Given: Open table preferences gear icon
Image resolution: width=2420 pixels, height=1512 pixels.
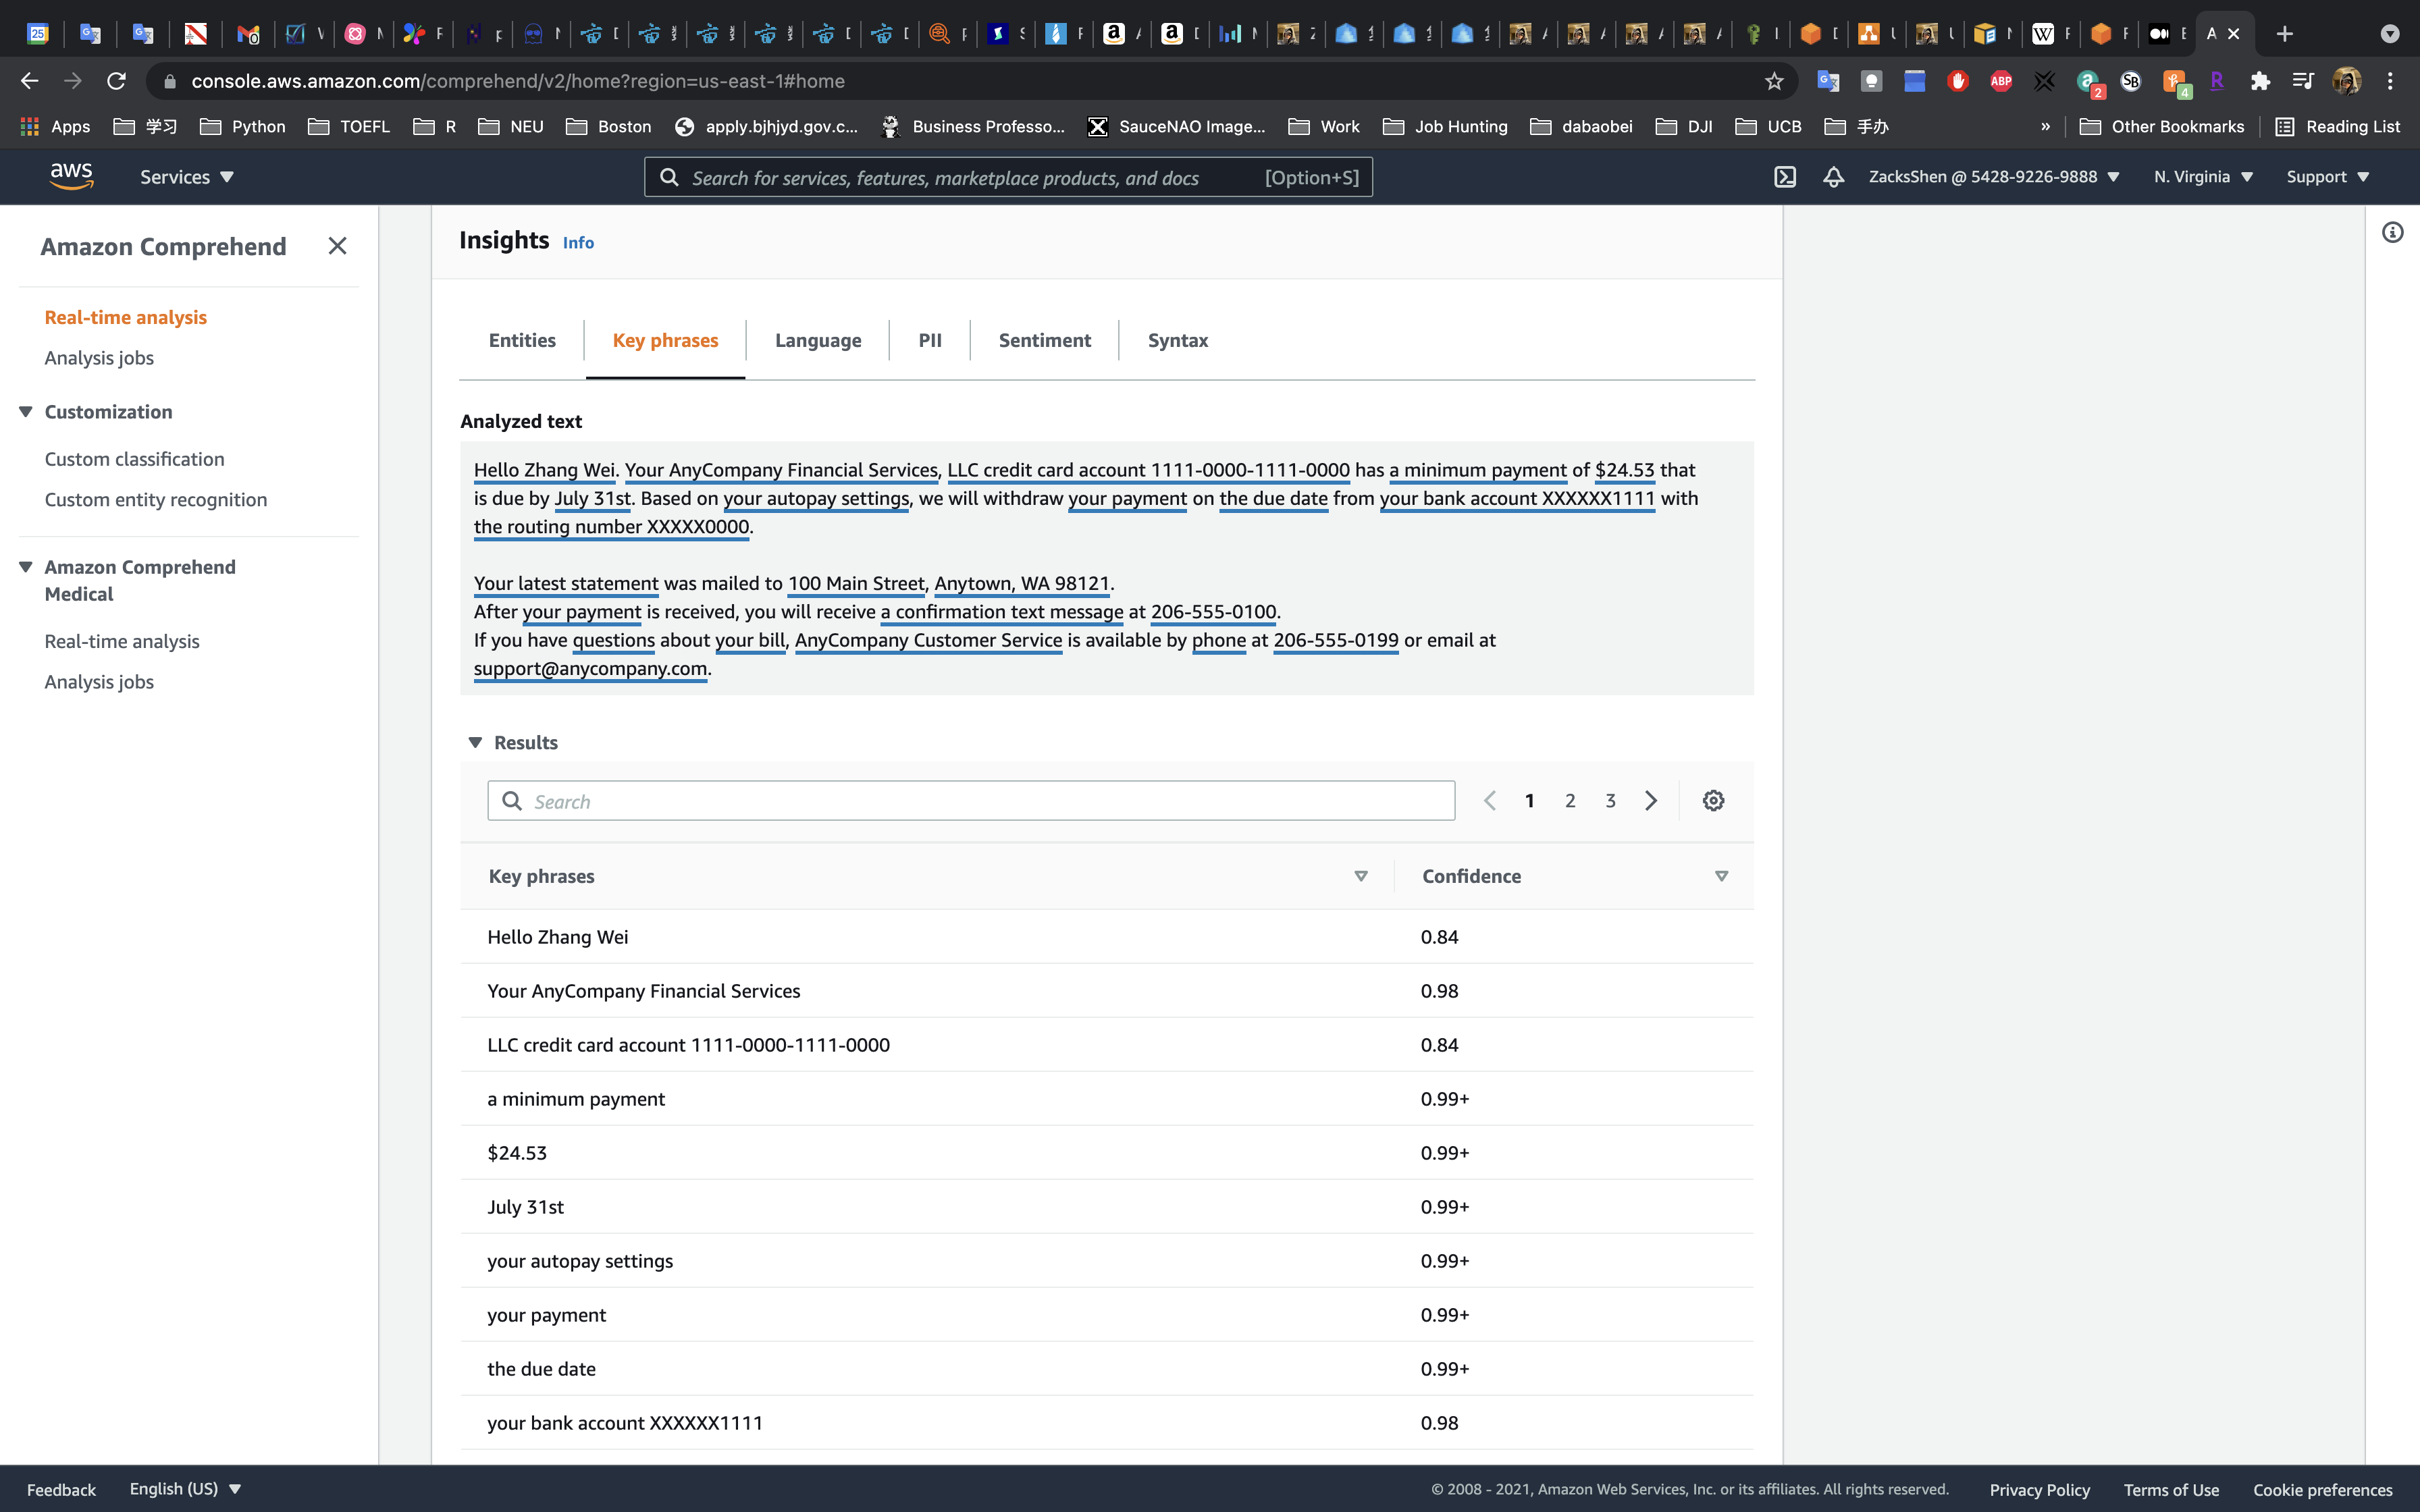Looking at the screenshot, I should pyautogui.click(x=1713, y=801).
